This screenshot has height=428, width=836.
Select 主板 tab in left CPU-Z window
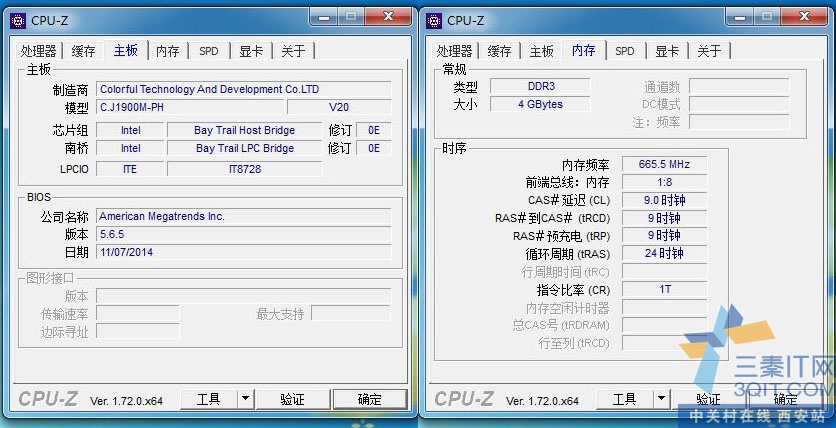click(126, 50)
